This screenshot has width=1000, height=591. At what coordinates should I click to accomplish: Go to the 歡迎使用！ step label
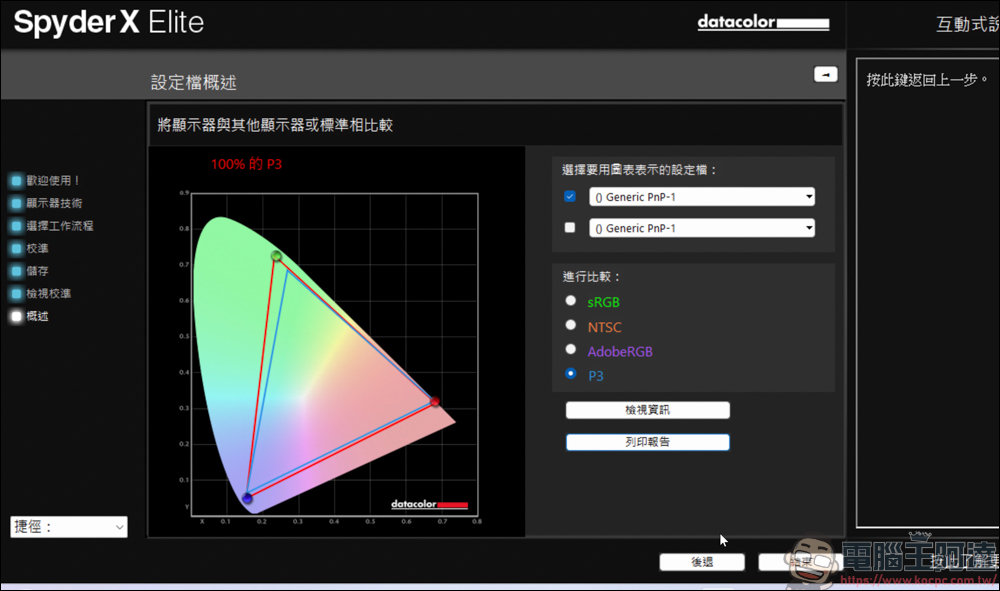pyautogui.click(x=53, y=180)
